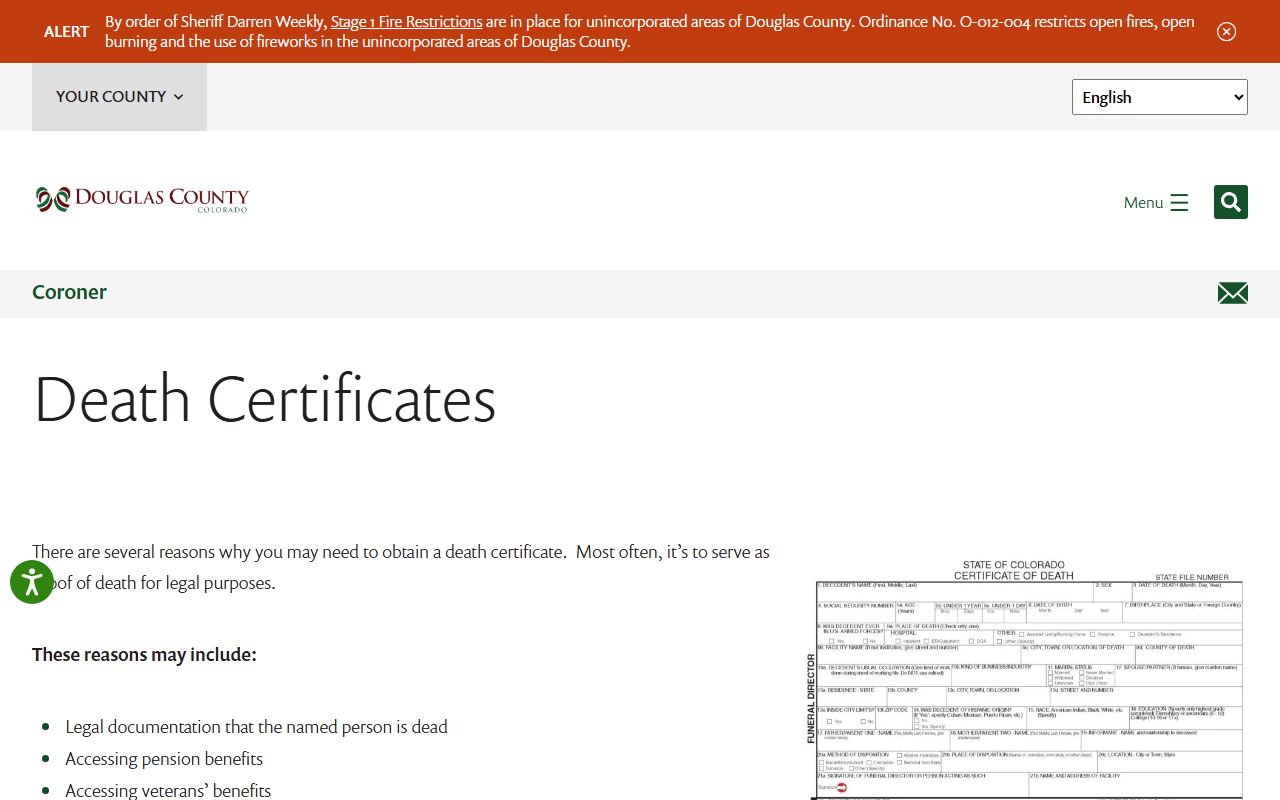Select the Accessing pension benefits list item
Viewport: 1280px width, 800px height.
click(x=164, y=759)
